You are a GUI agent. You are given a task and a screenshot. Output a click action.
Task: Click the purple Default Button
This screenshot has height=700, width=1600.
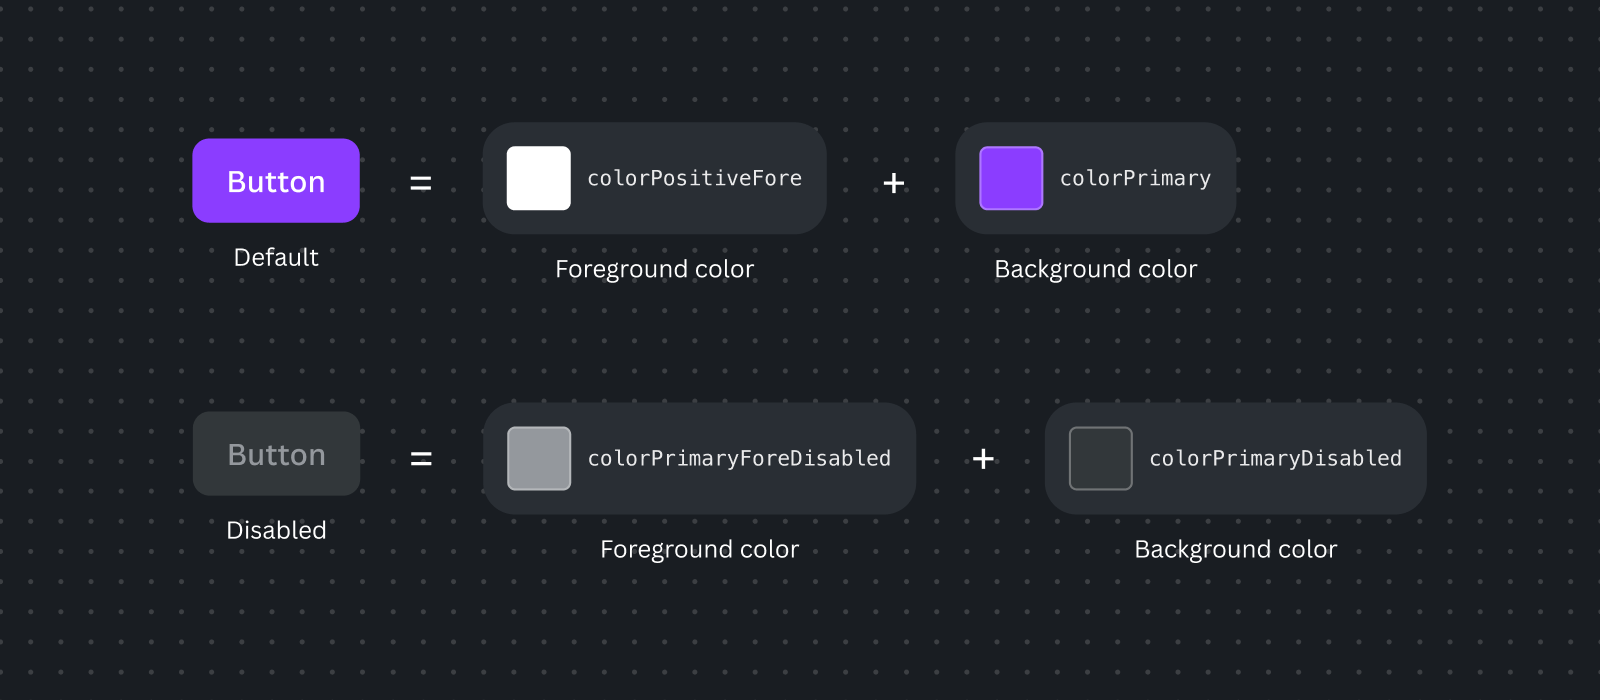coord(276,181)
